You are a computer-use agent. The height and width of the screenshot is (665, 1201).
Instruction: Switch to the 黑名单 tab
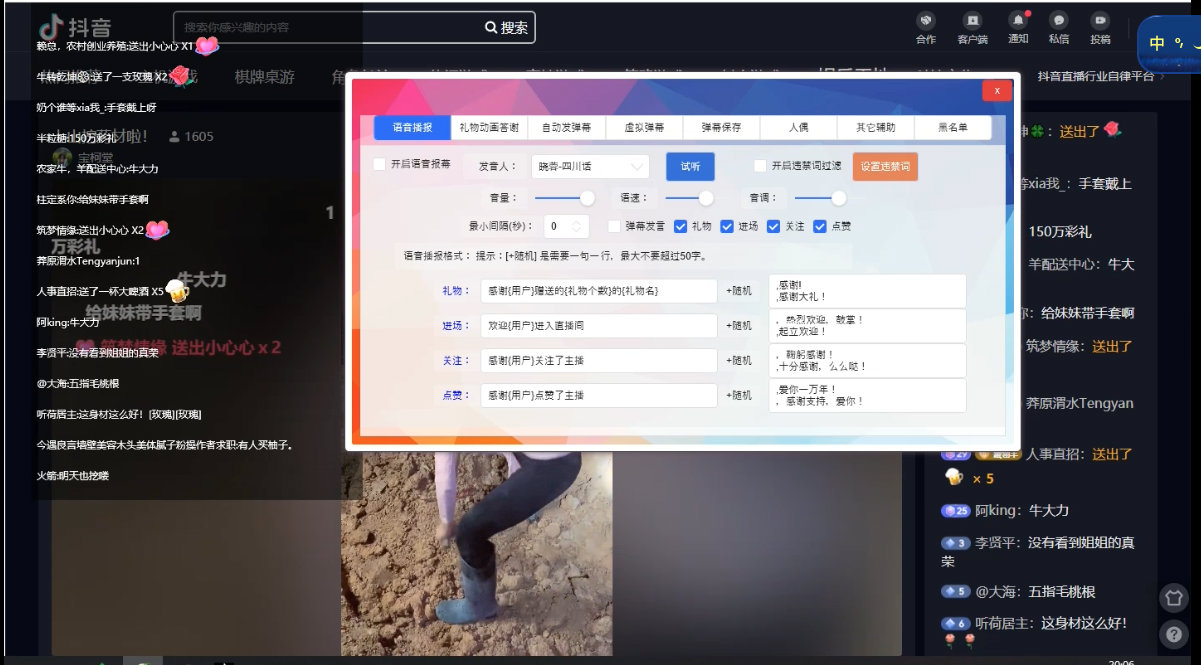[953, 128]
